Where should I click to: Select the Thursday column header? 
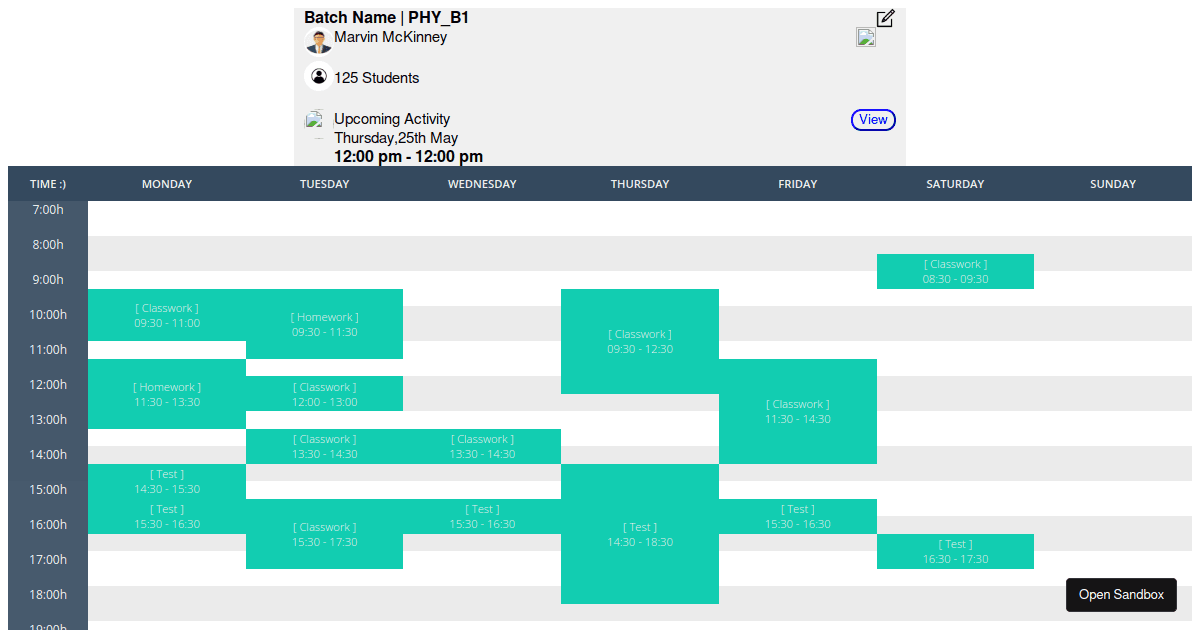click(640, 184)
